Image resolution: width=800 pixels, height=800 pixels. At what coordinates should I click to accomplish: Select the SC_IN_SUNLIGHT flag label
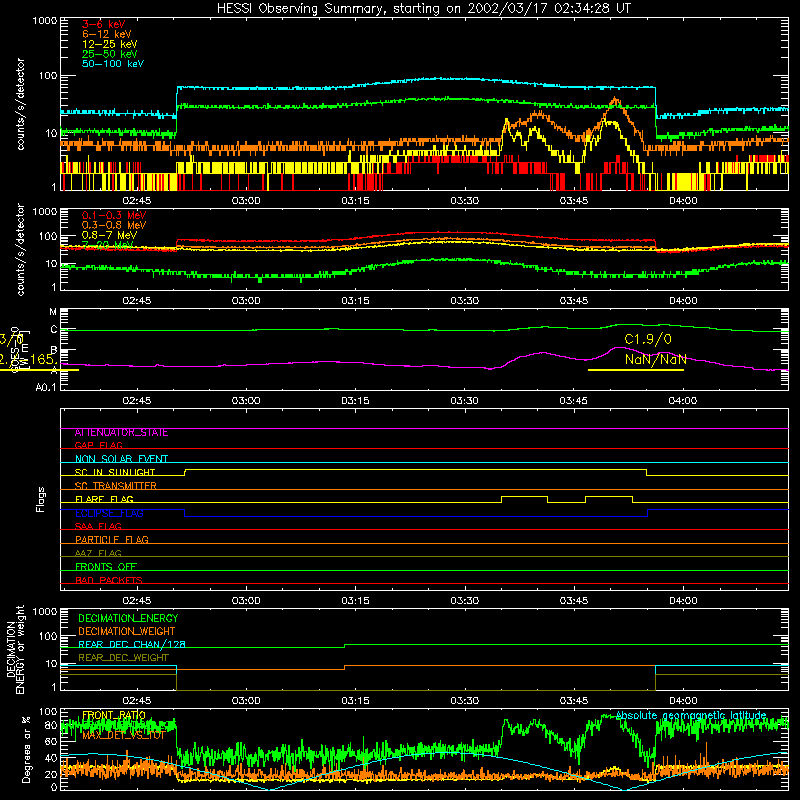[115, 472]
